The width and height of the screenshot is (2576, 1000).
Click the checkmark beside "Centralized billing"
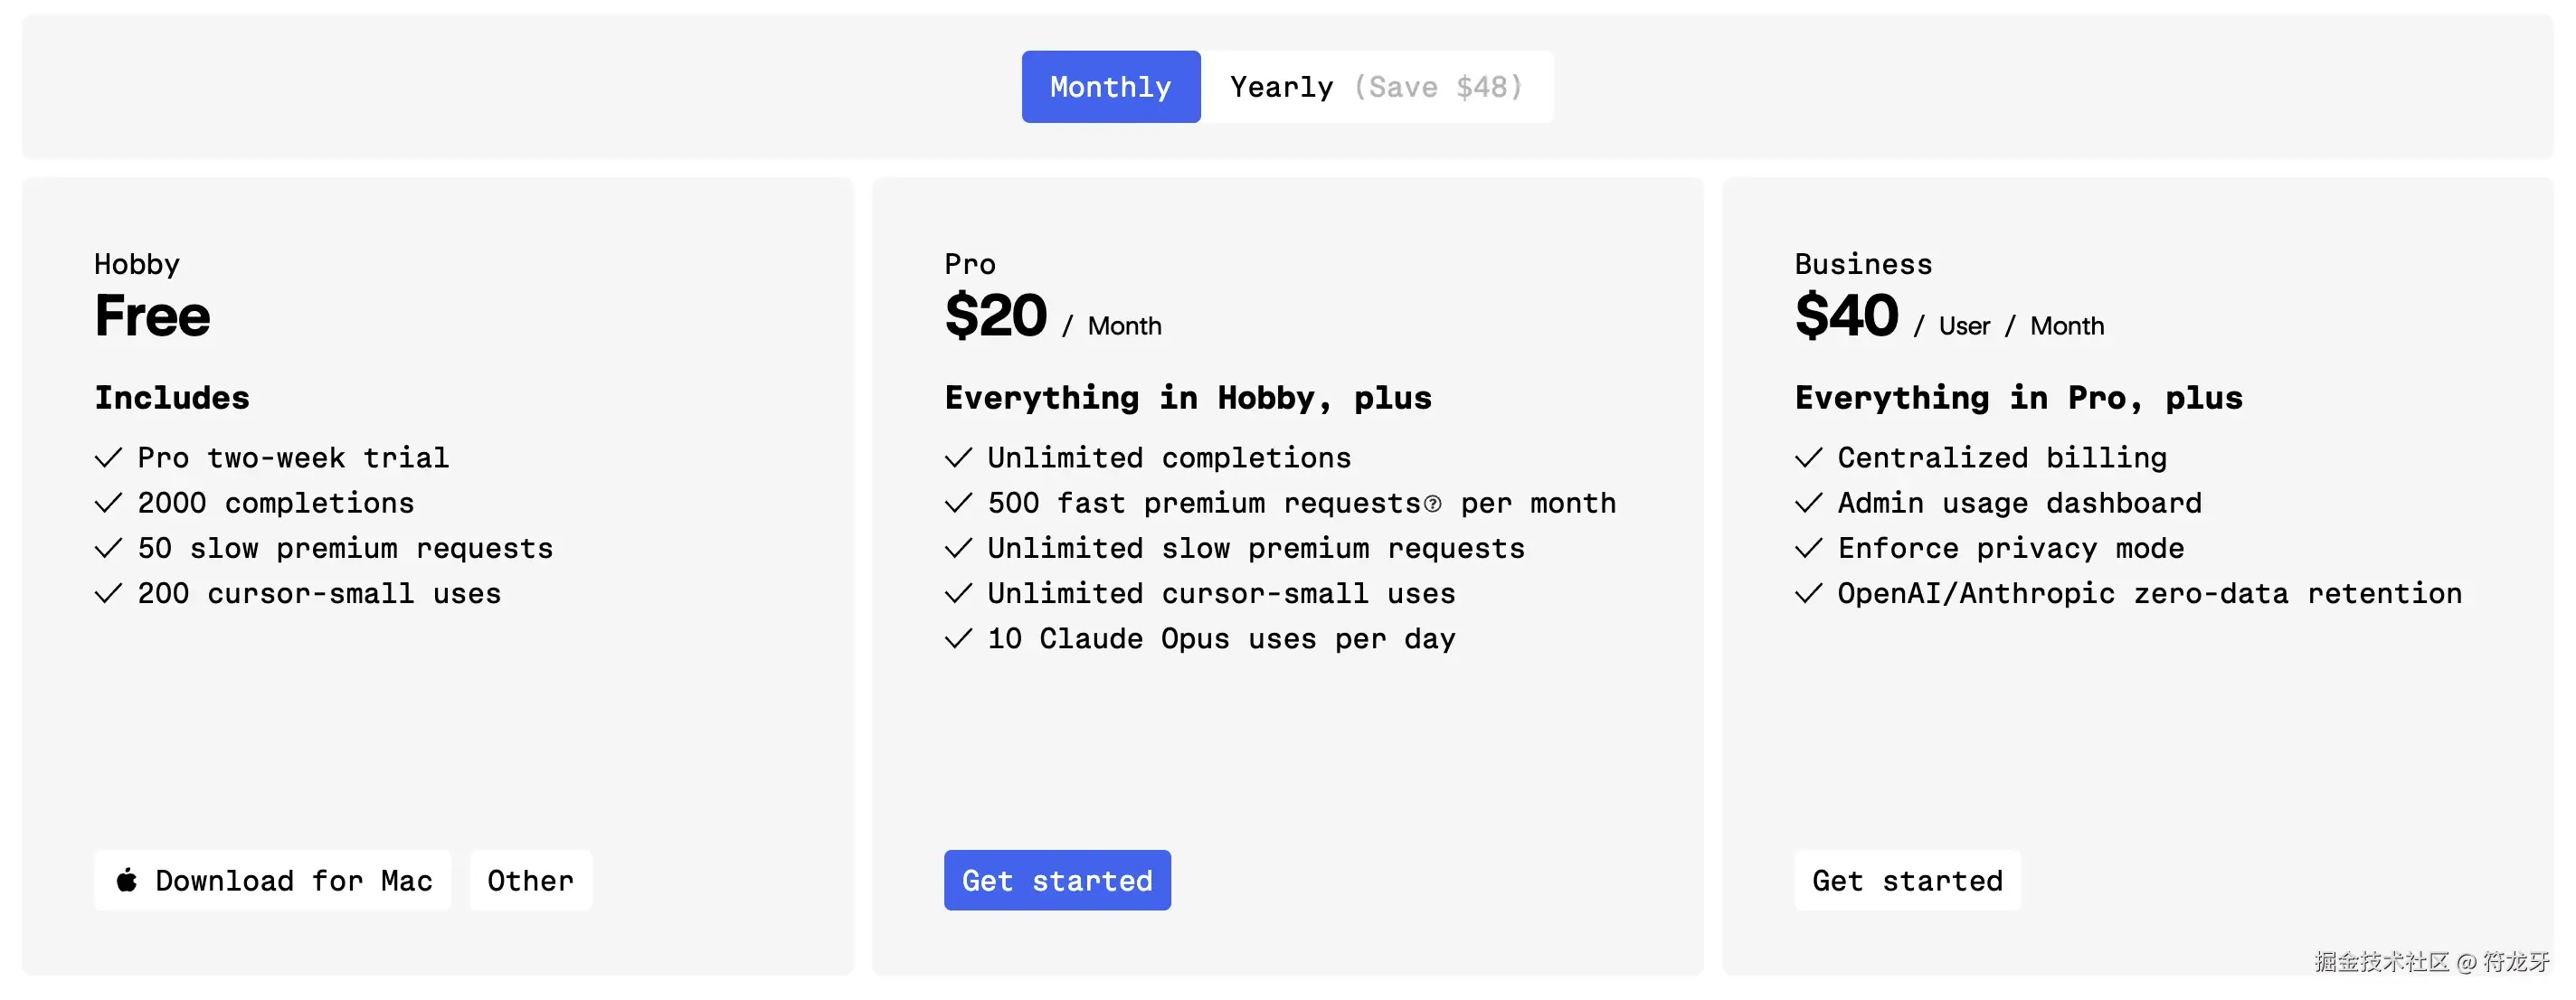pyautogui.click(x=1808, y=458)
